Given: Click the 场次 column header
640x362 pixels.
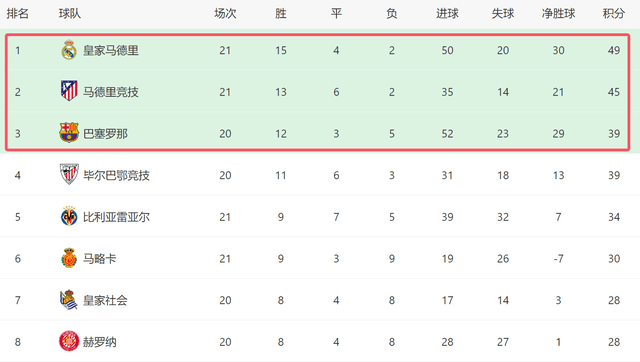Looking at the screenshot, I should coord(225,14).
